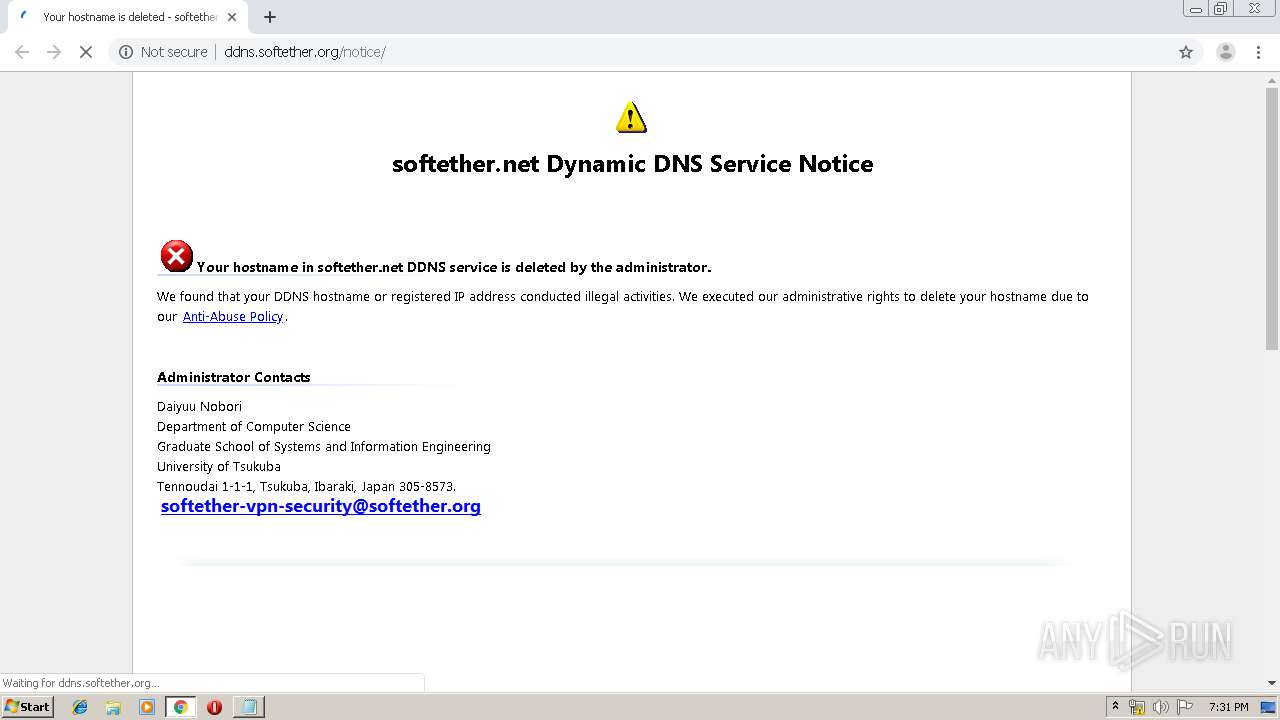Image resolution: width=1280 pixels, height=720 pixels.
Task: Click Show desktop button
Action: pos(1269,707)
